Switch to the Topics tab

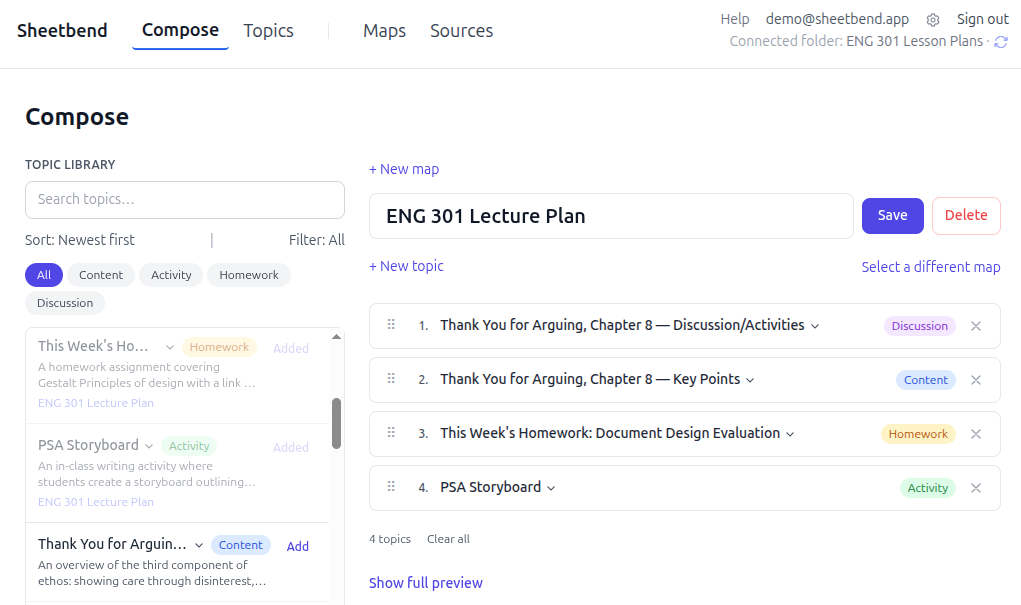268,31
